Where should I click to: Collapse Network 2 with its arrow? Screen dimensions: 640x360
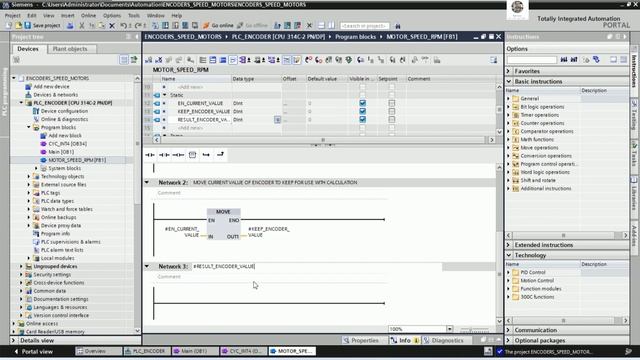pos(147,182)
